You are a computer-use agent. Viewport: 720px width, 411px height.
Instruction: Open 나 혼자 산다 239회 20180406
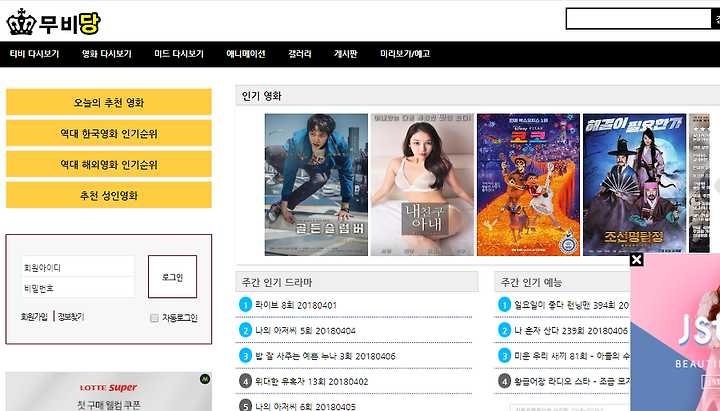(571, 331)
